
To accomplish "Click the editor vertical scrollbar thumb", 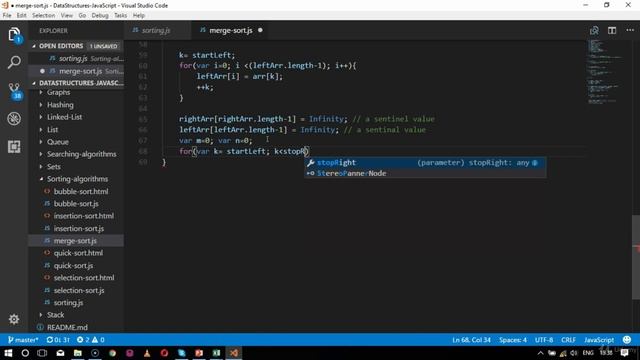I will point(636,257).
